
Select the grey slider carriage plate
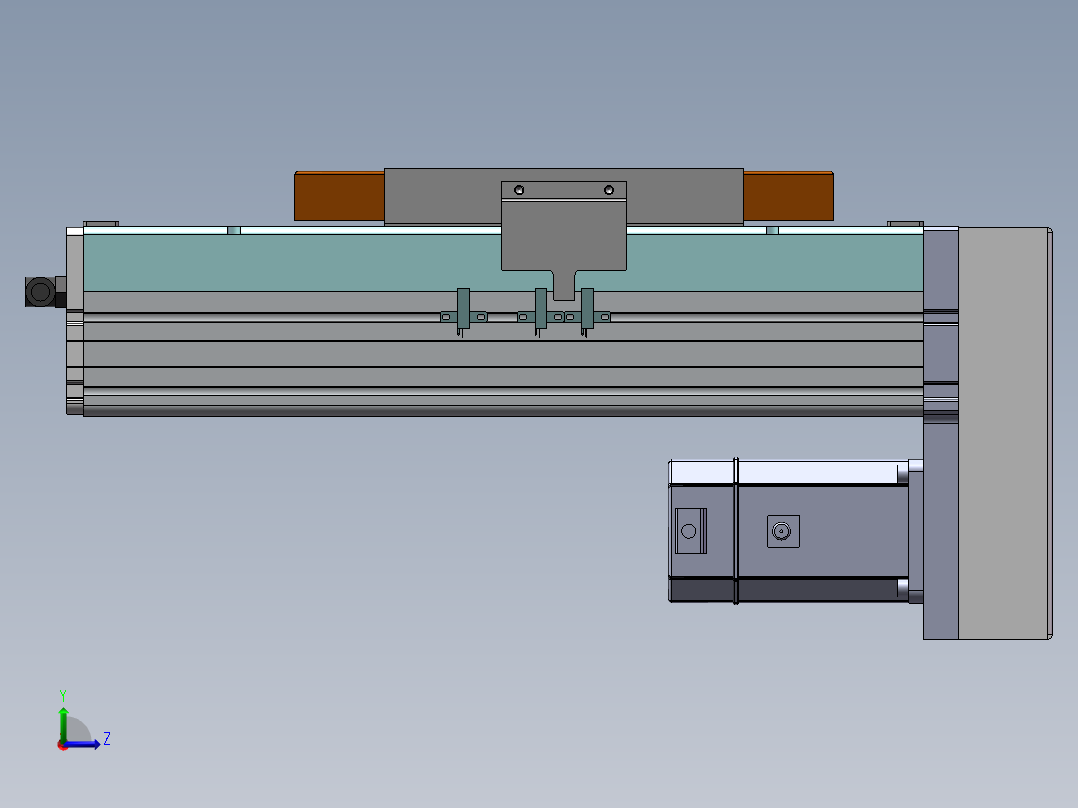[443, 197]
